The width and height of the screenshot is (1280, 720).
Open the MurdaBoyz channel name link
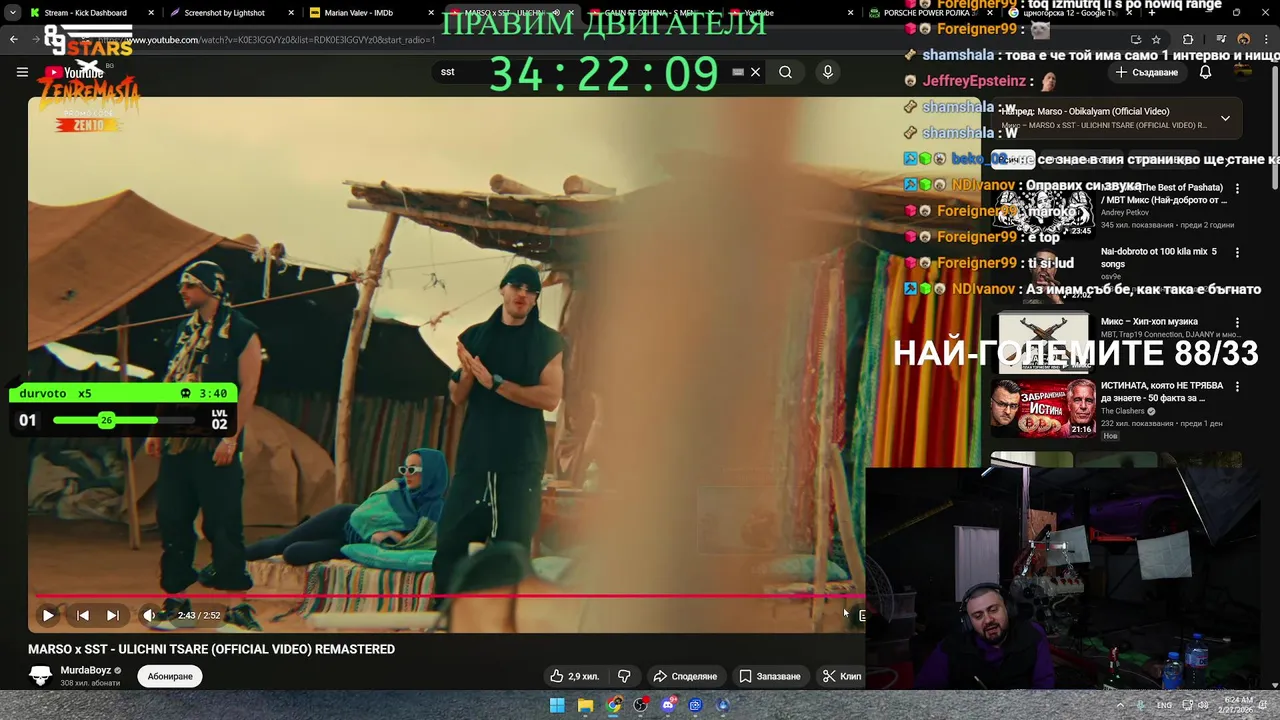pos(86,670)
